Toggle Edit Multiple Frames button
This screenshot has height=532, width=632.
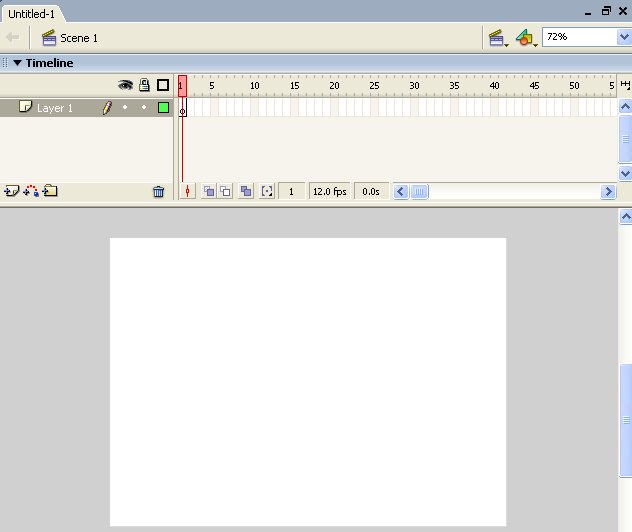click(246, 191)
